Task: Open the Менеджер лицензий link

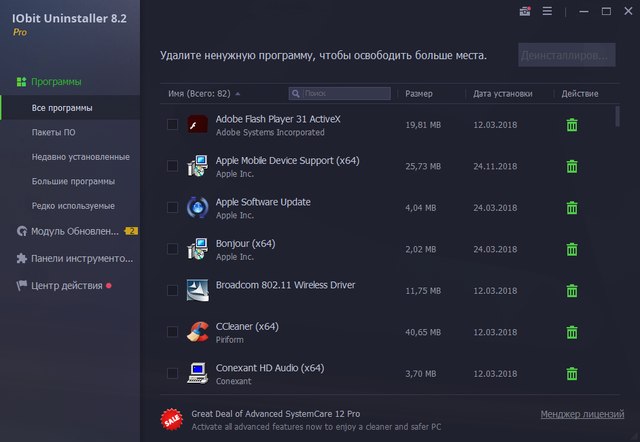Action: point(581,414)
